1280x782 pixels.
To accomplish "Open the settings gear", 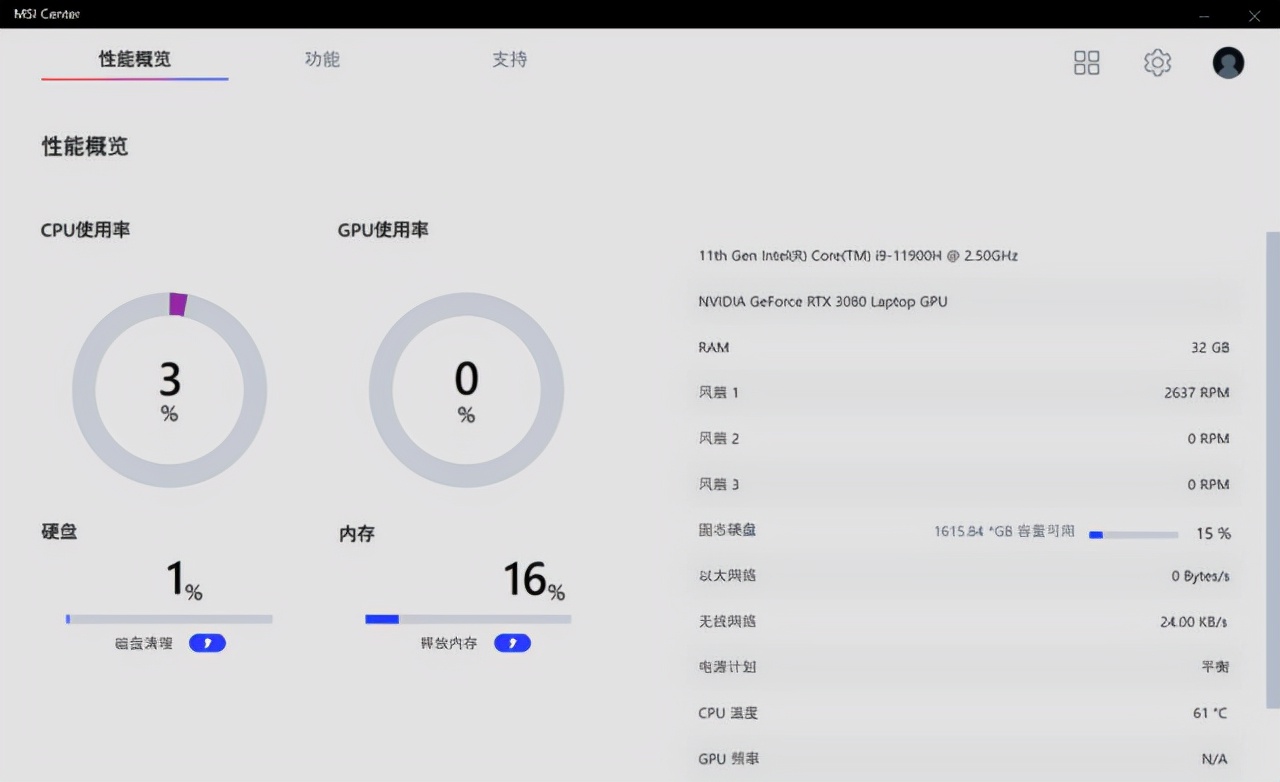I will [1157, 63].
